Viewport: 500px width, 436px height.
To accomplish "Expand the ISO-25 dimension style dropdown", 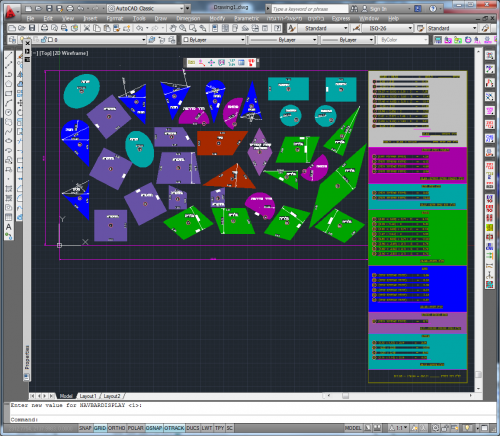I will pos(388,28).
